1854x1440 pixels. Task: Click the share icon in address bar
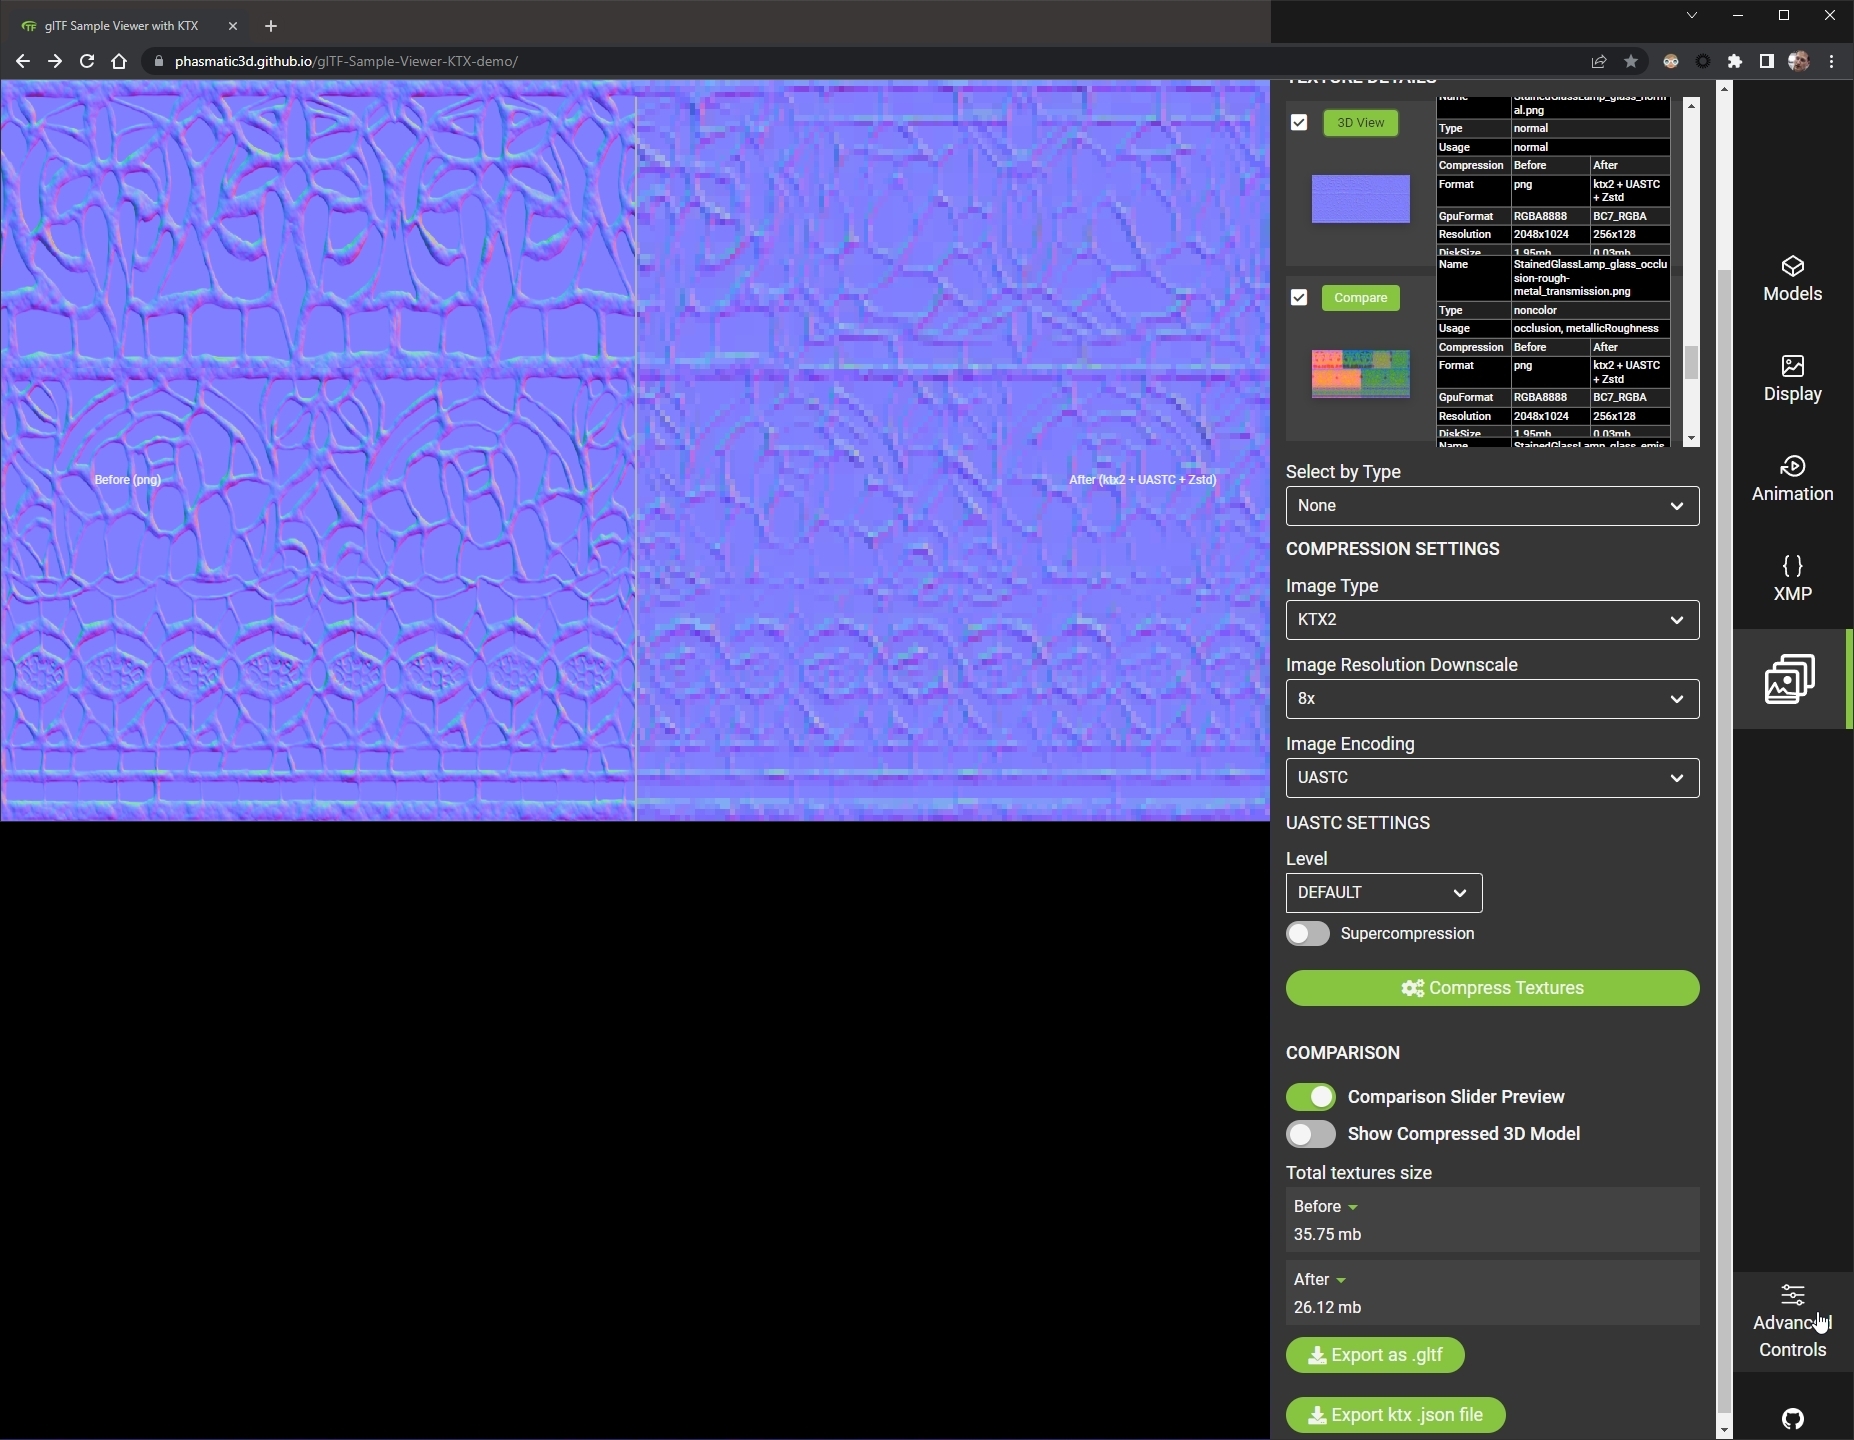[x=1598, y=61]
